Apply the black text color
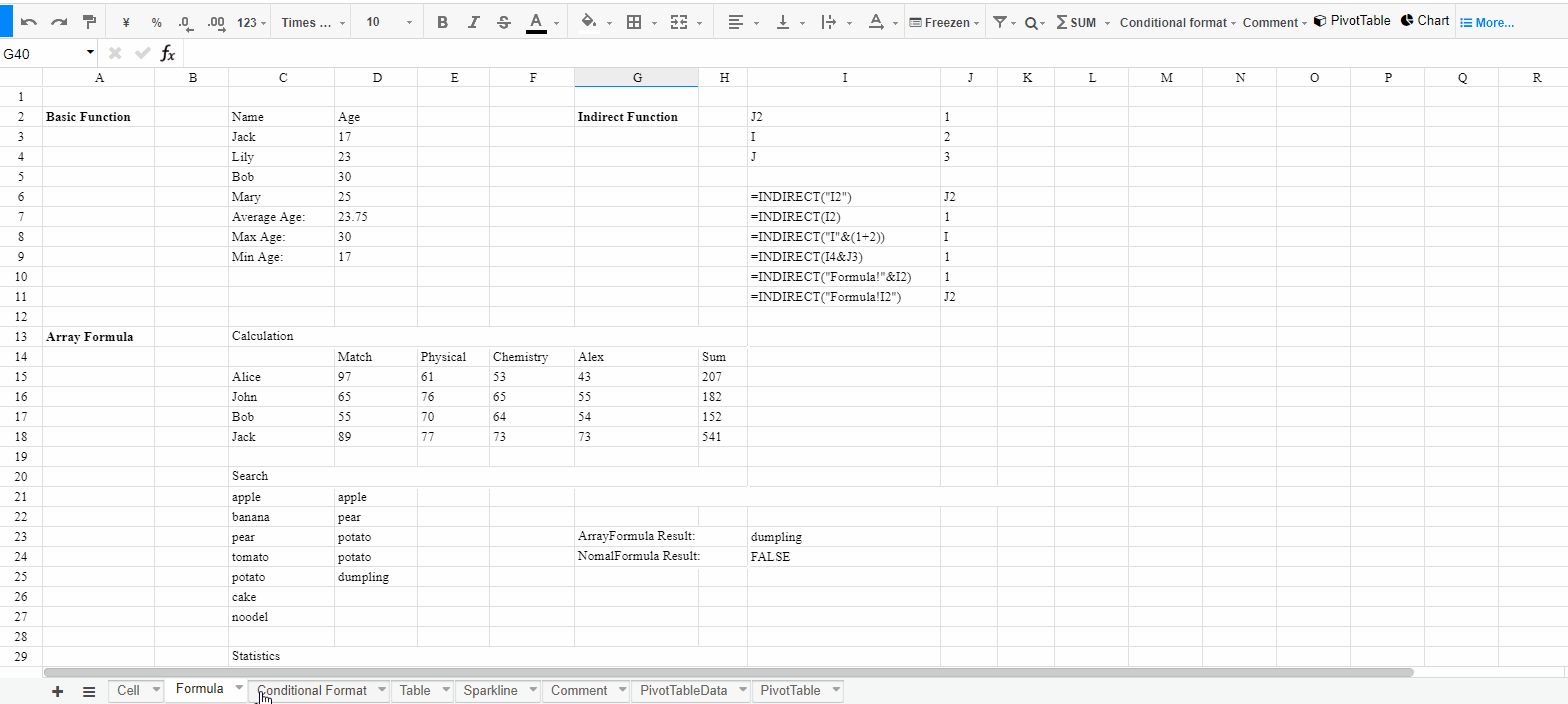 (x=536, y=22)
